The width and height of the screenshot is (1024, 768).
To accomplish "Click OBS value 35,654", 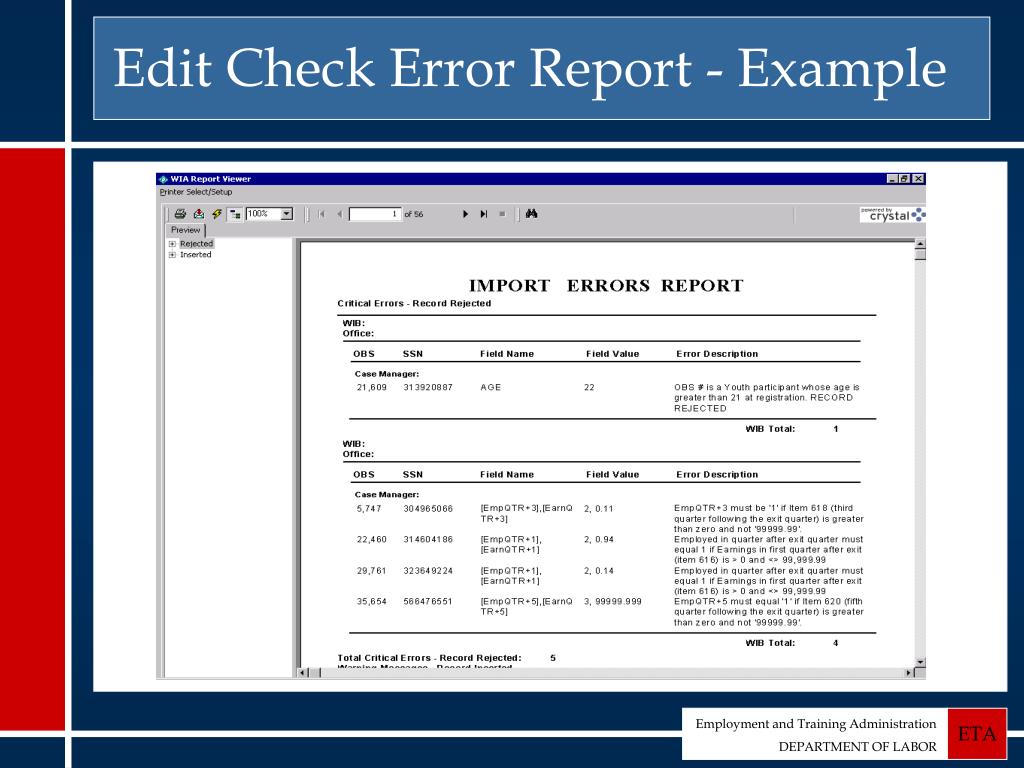I will click(x=372, y=601).
